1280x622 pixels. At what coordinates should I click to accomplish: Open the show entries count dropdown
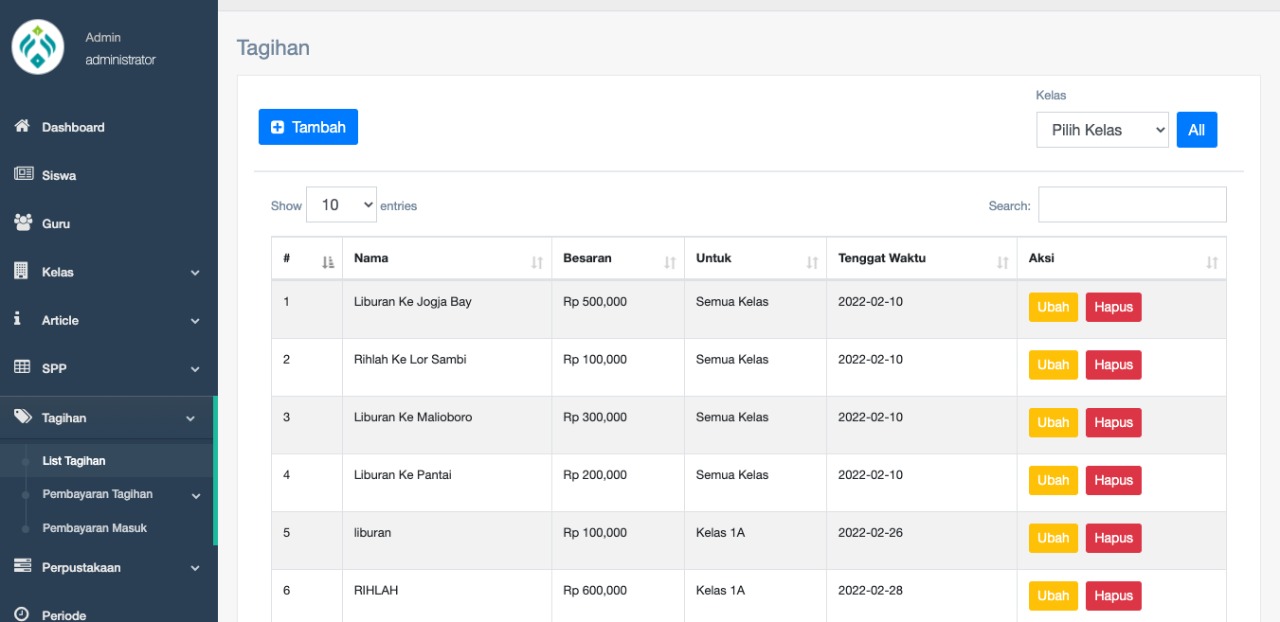pyautogui.click(x=341, y=205)
